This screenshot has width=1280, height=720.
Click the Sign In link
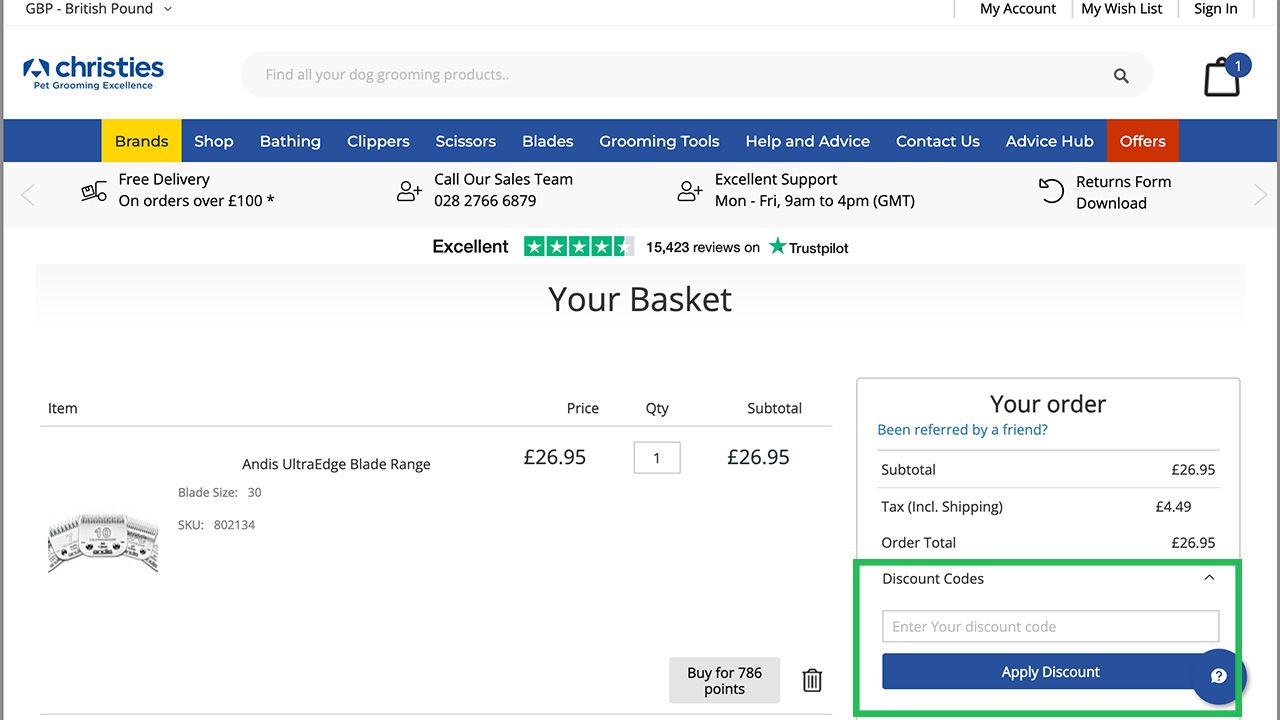coord(1216,9)
